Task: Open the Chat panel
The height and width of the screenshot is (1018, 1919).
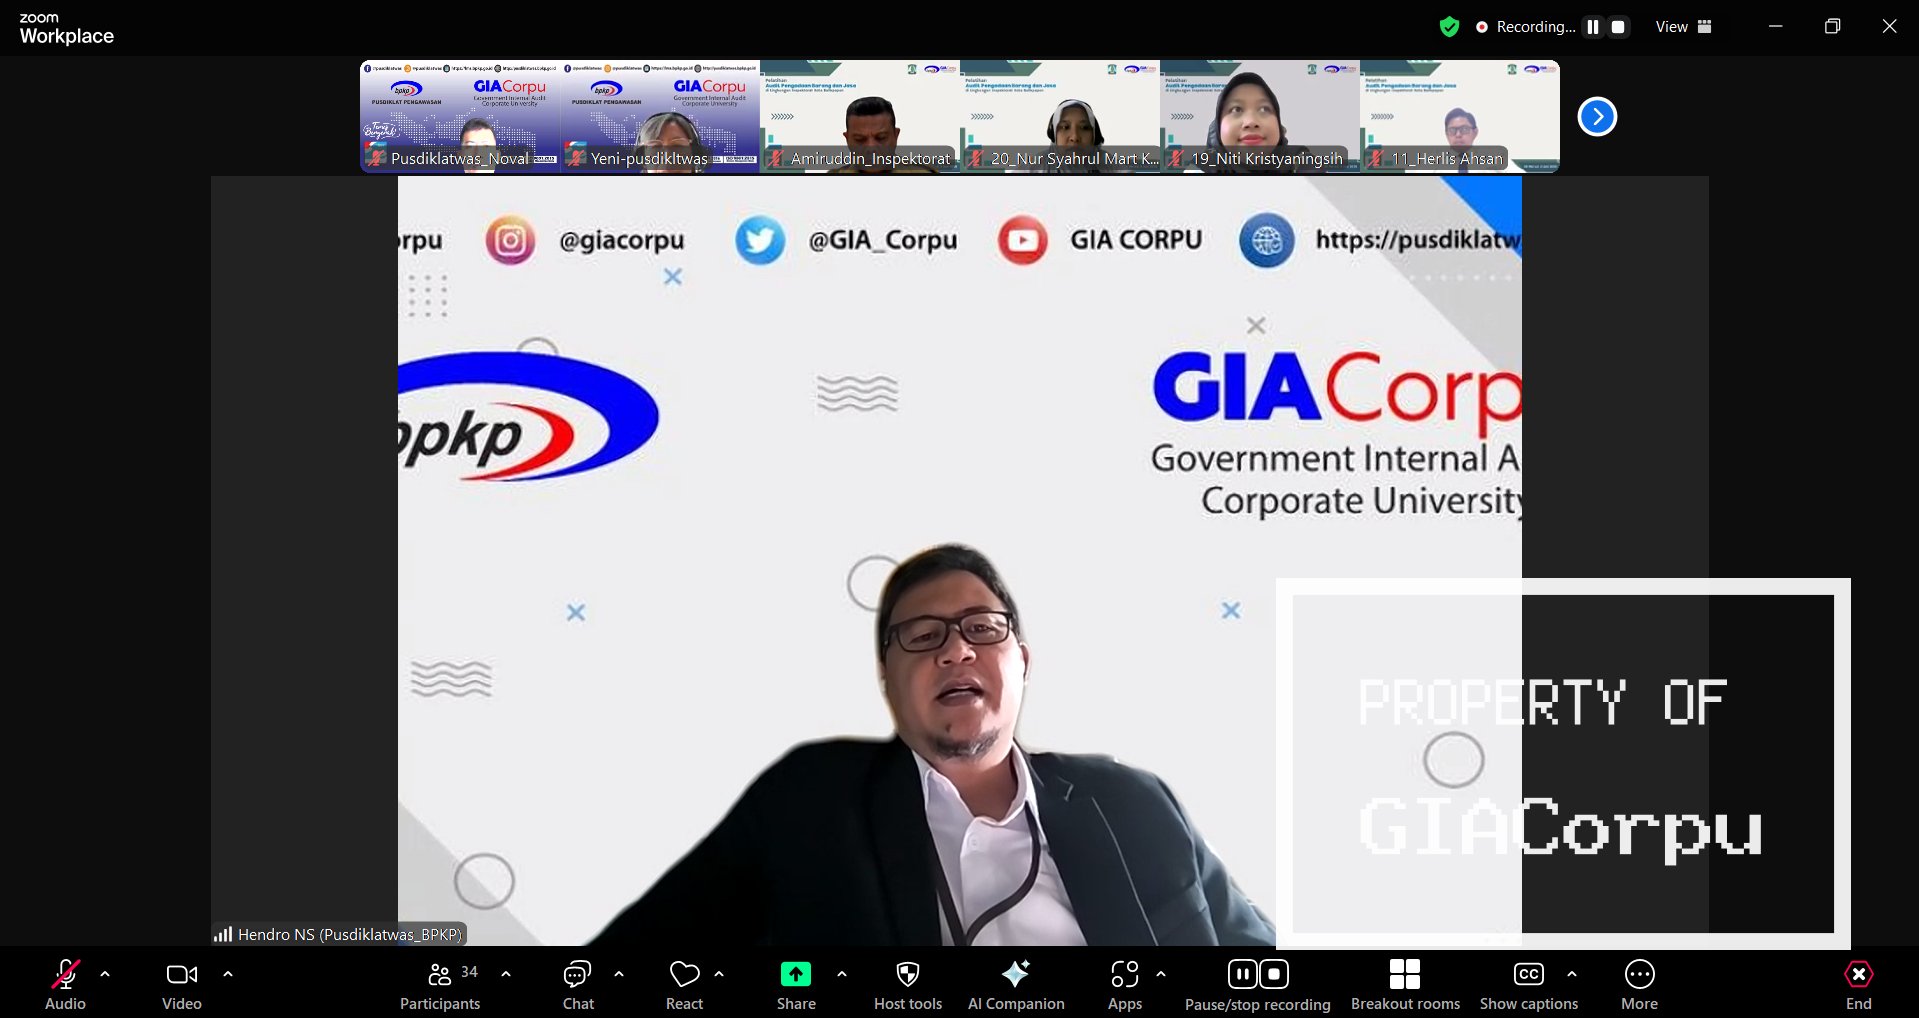Action: (x=578, y=985)
